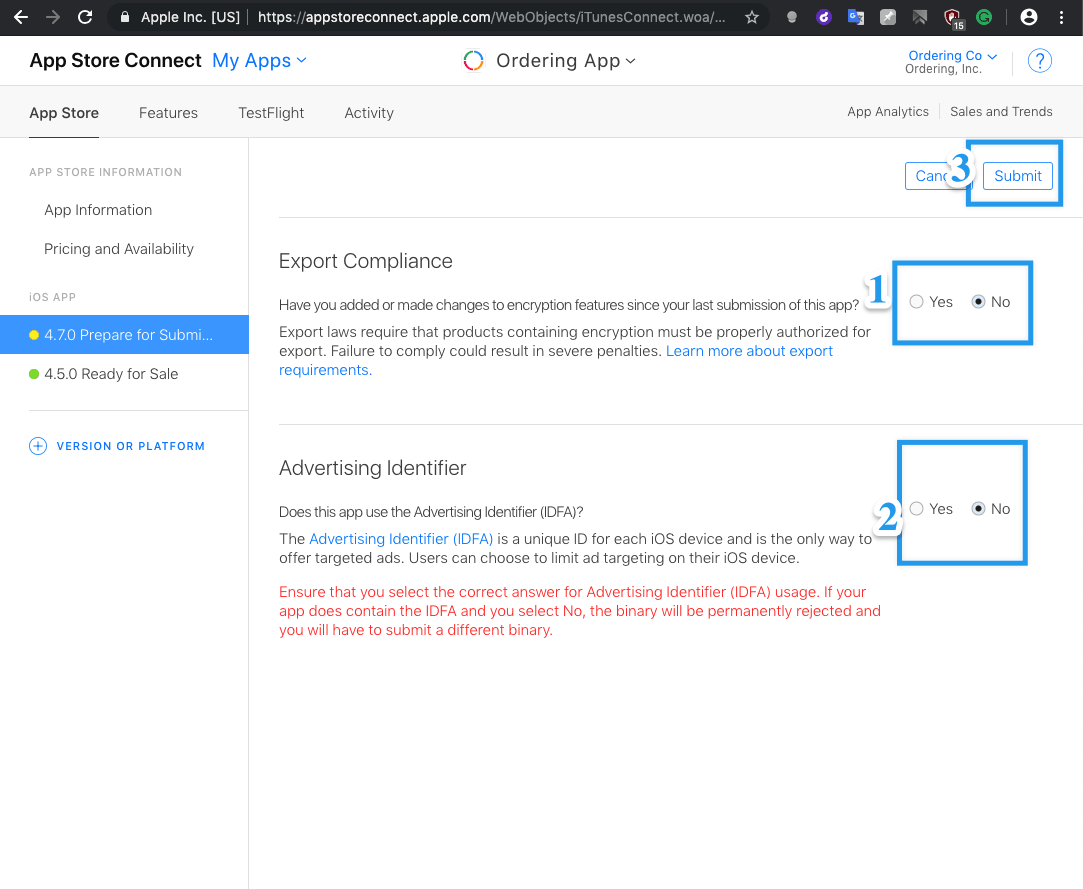Open App Information in the sidebar

98,210
